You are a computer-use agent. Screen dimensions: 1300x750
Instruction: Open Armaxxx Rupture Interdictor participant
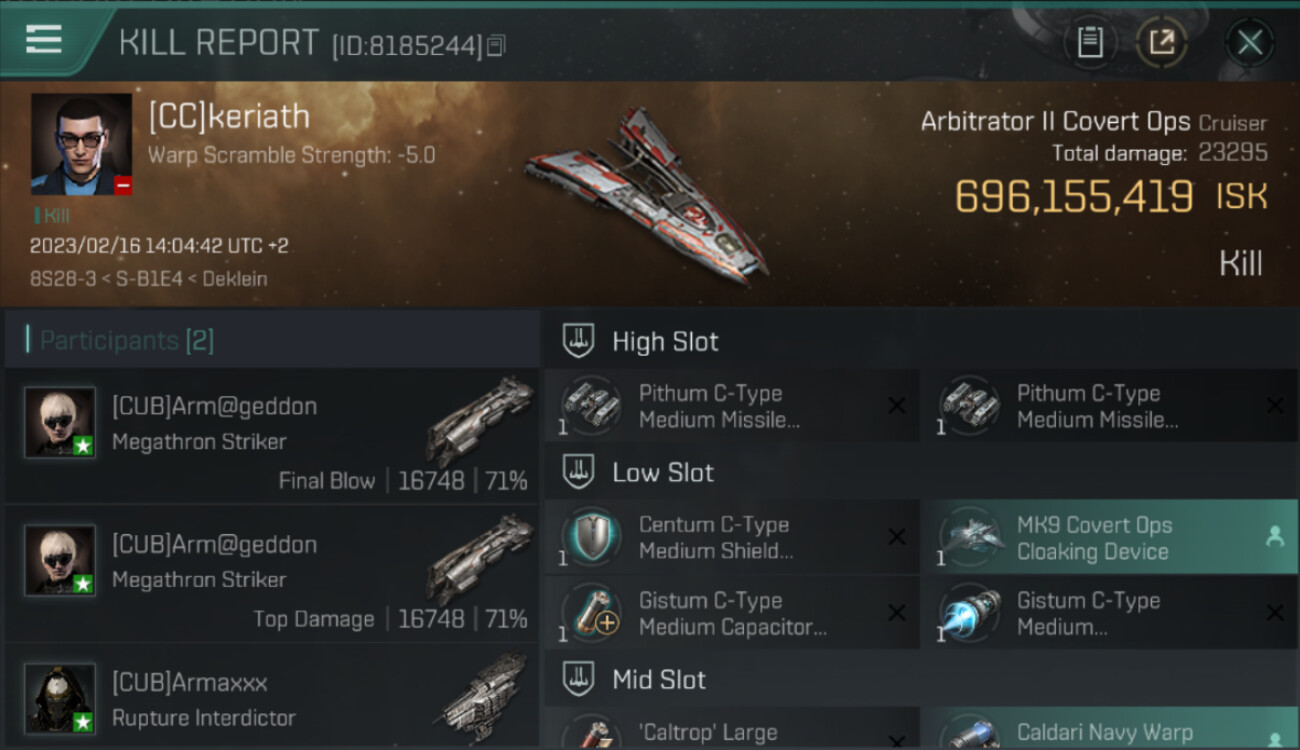coord(272,700)
